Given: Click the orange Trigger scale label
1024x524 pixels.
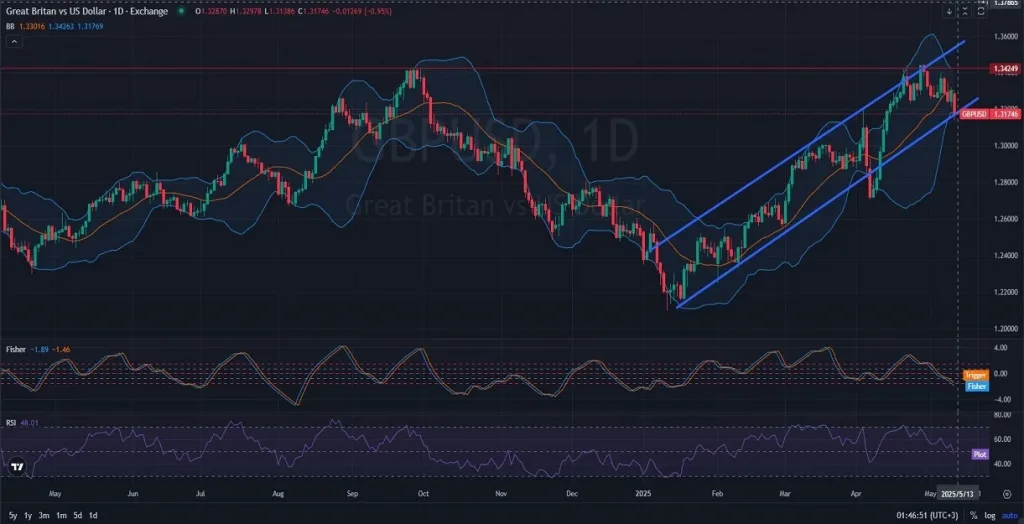Looking at the screenshot, I should coord(976,376).
